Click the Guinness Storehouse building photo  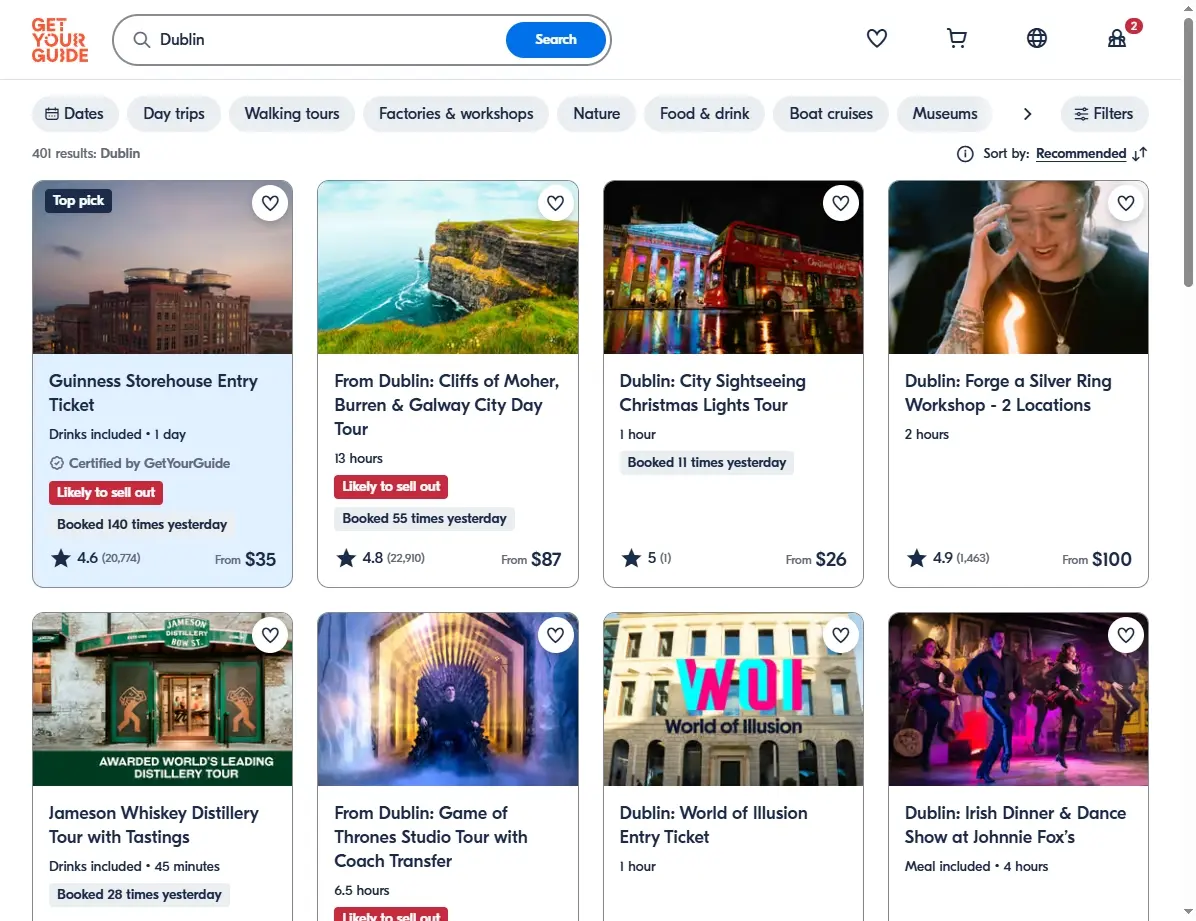(x=162, y=267)
